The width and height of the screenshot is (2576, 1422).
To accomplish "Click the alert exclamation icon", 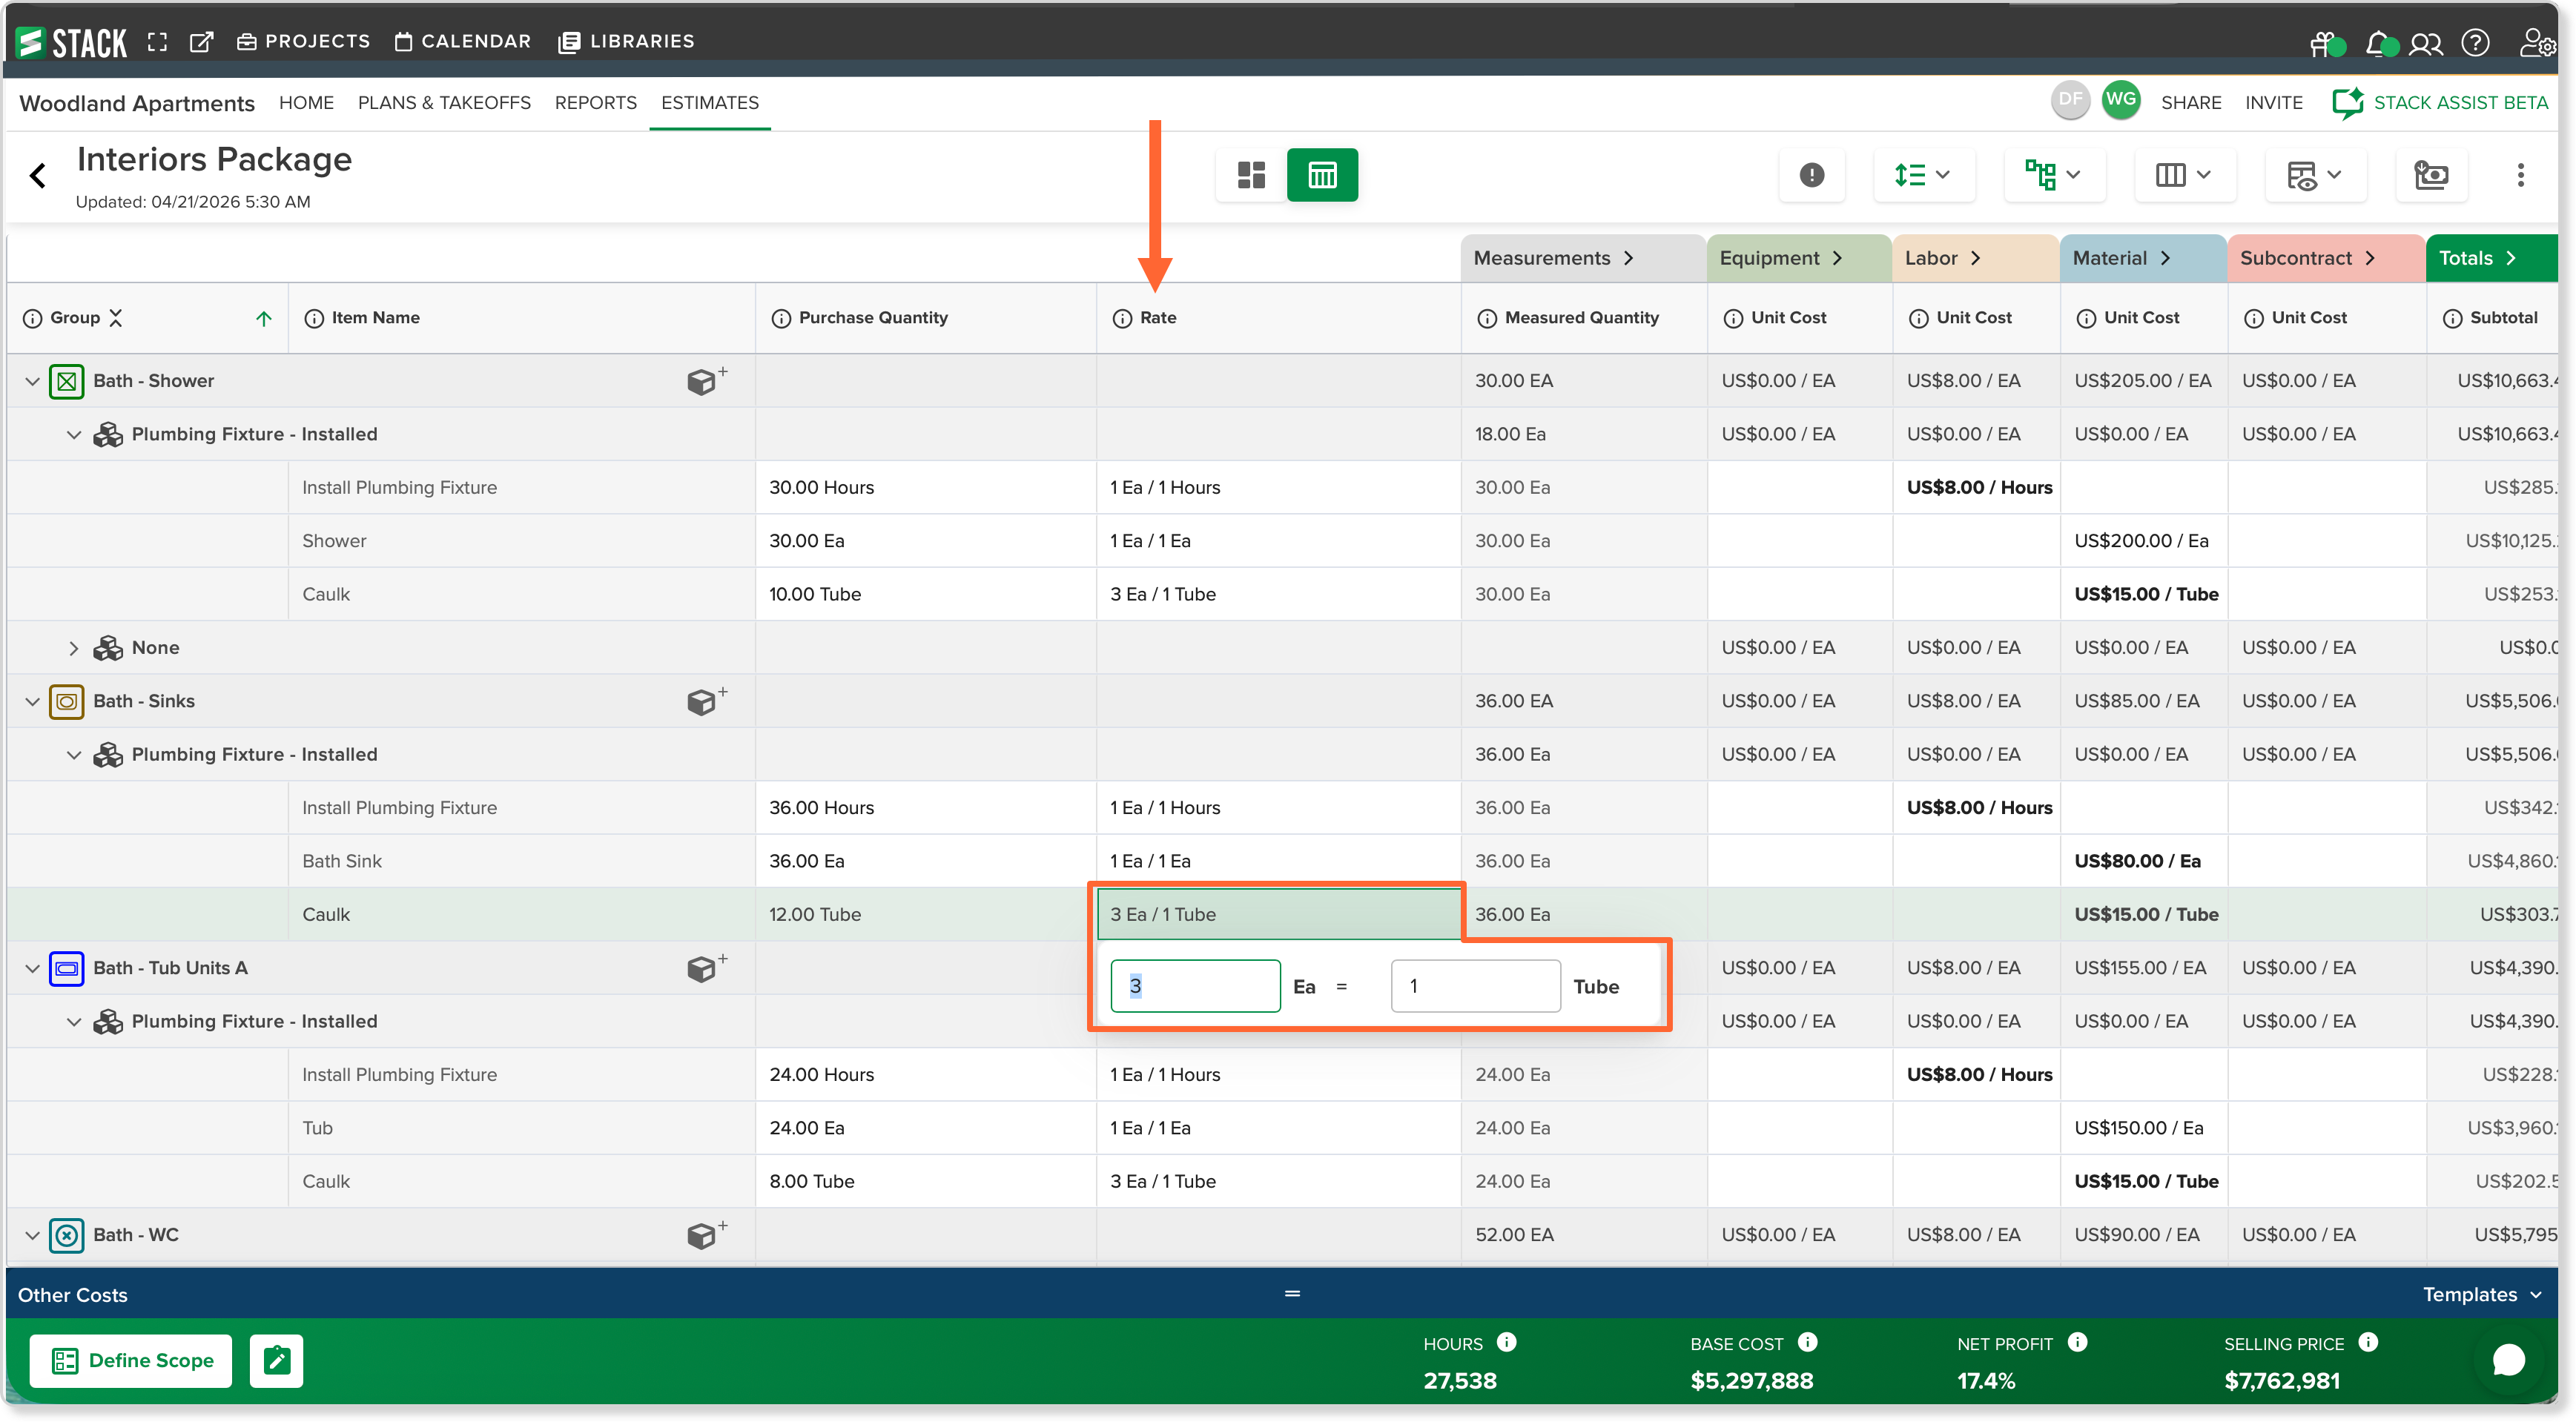I will click(1812, 175).
